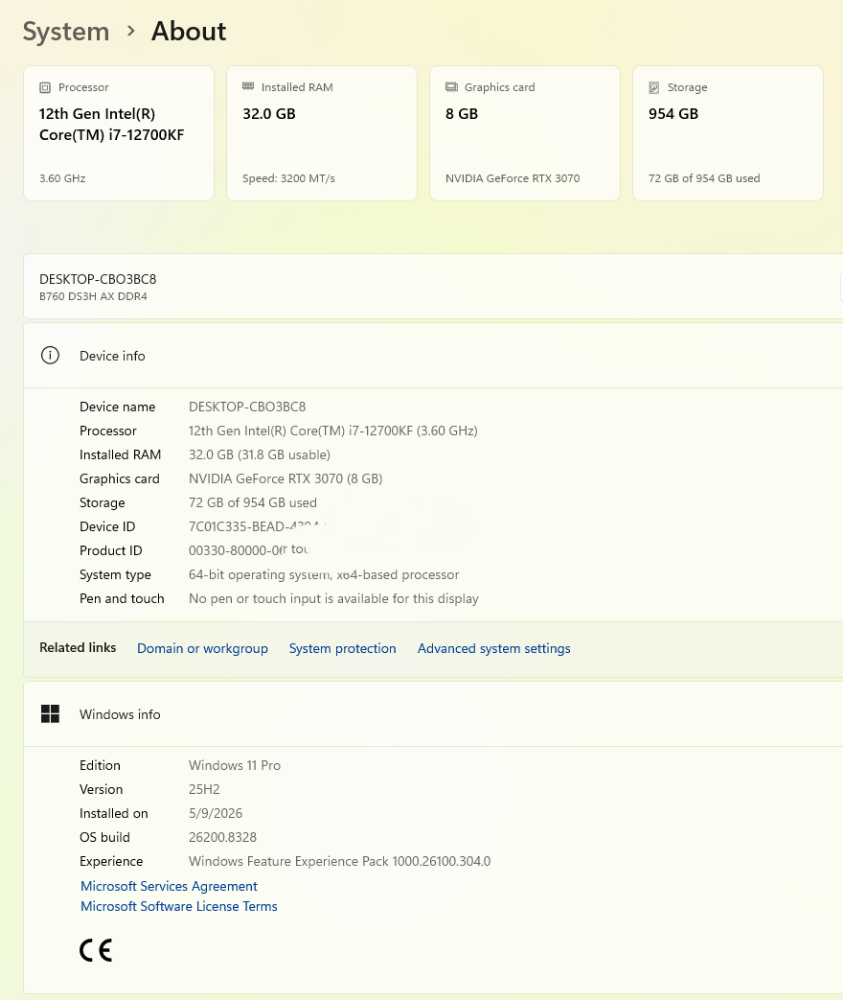Click DESKTOP-CBO3BC8 name in top device banner
This screenshot has height=1000, width=843.
coord(98,279)
